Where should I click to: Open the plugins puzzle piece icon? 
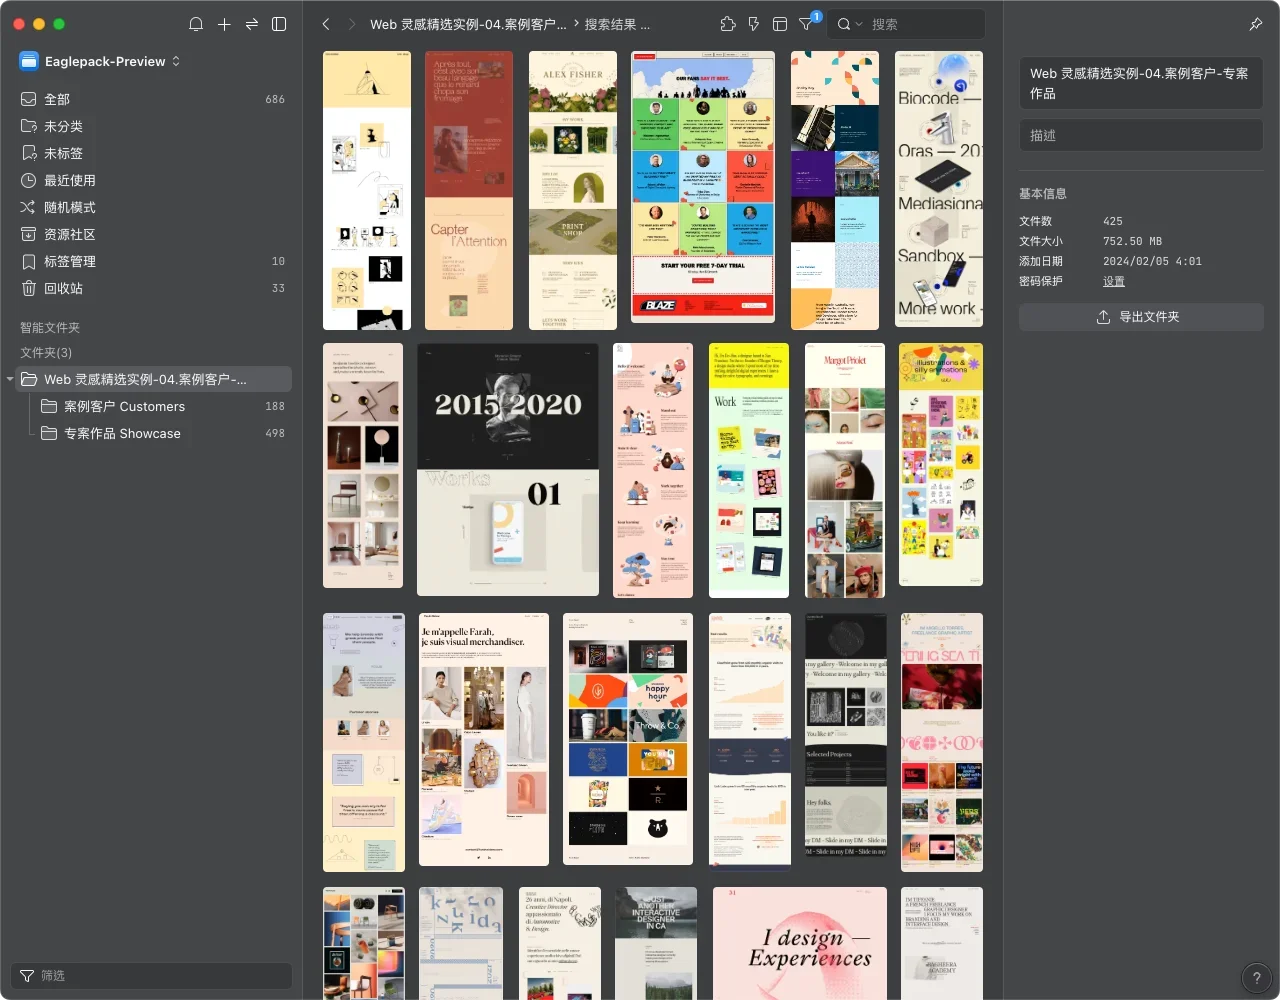pos(728,24)
